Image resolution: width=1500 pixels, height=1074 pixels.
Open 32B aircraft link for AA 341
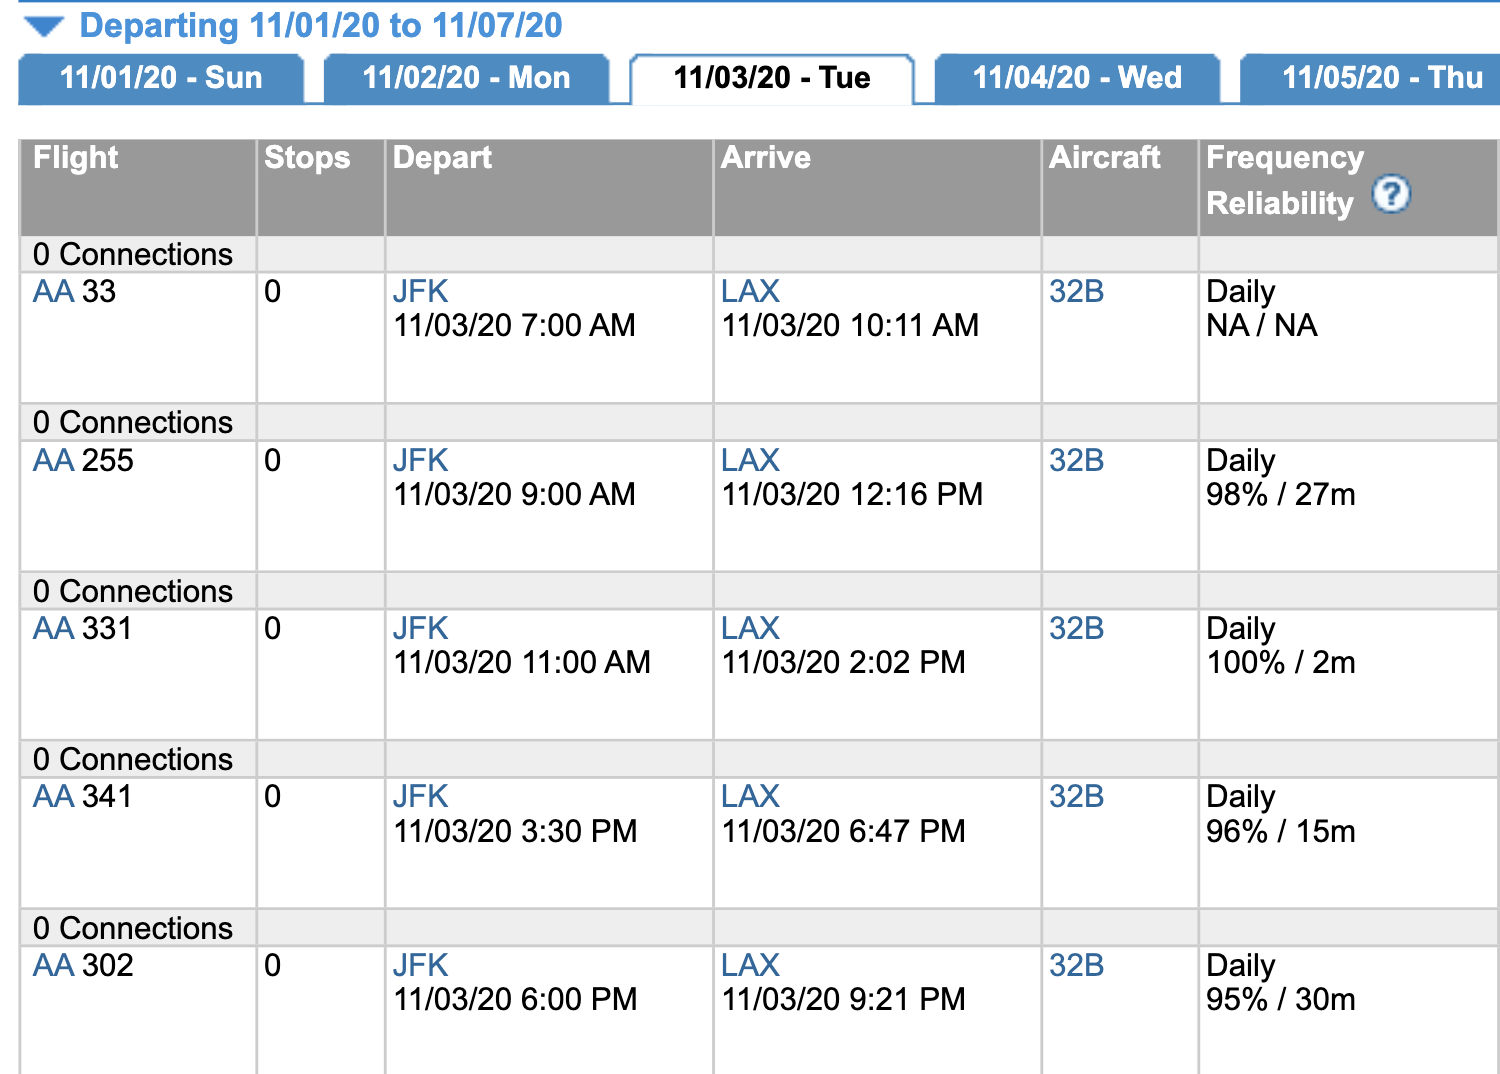[1076, 797]
